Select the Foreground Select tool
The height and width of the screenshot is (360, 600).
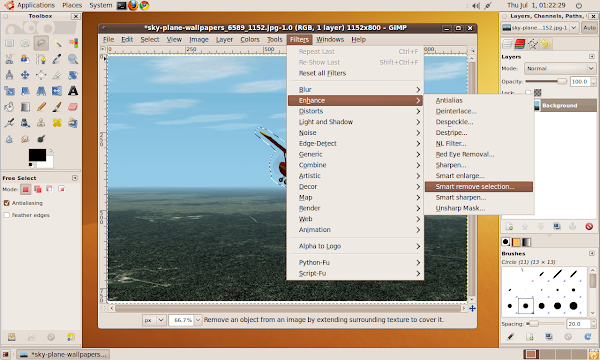point(25,59)
